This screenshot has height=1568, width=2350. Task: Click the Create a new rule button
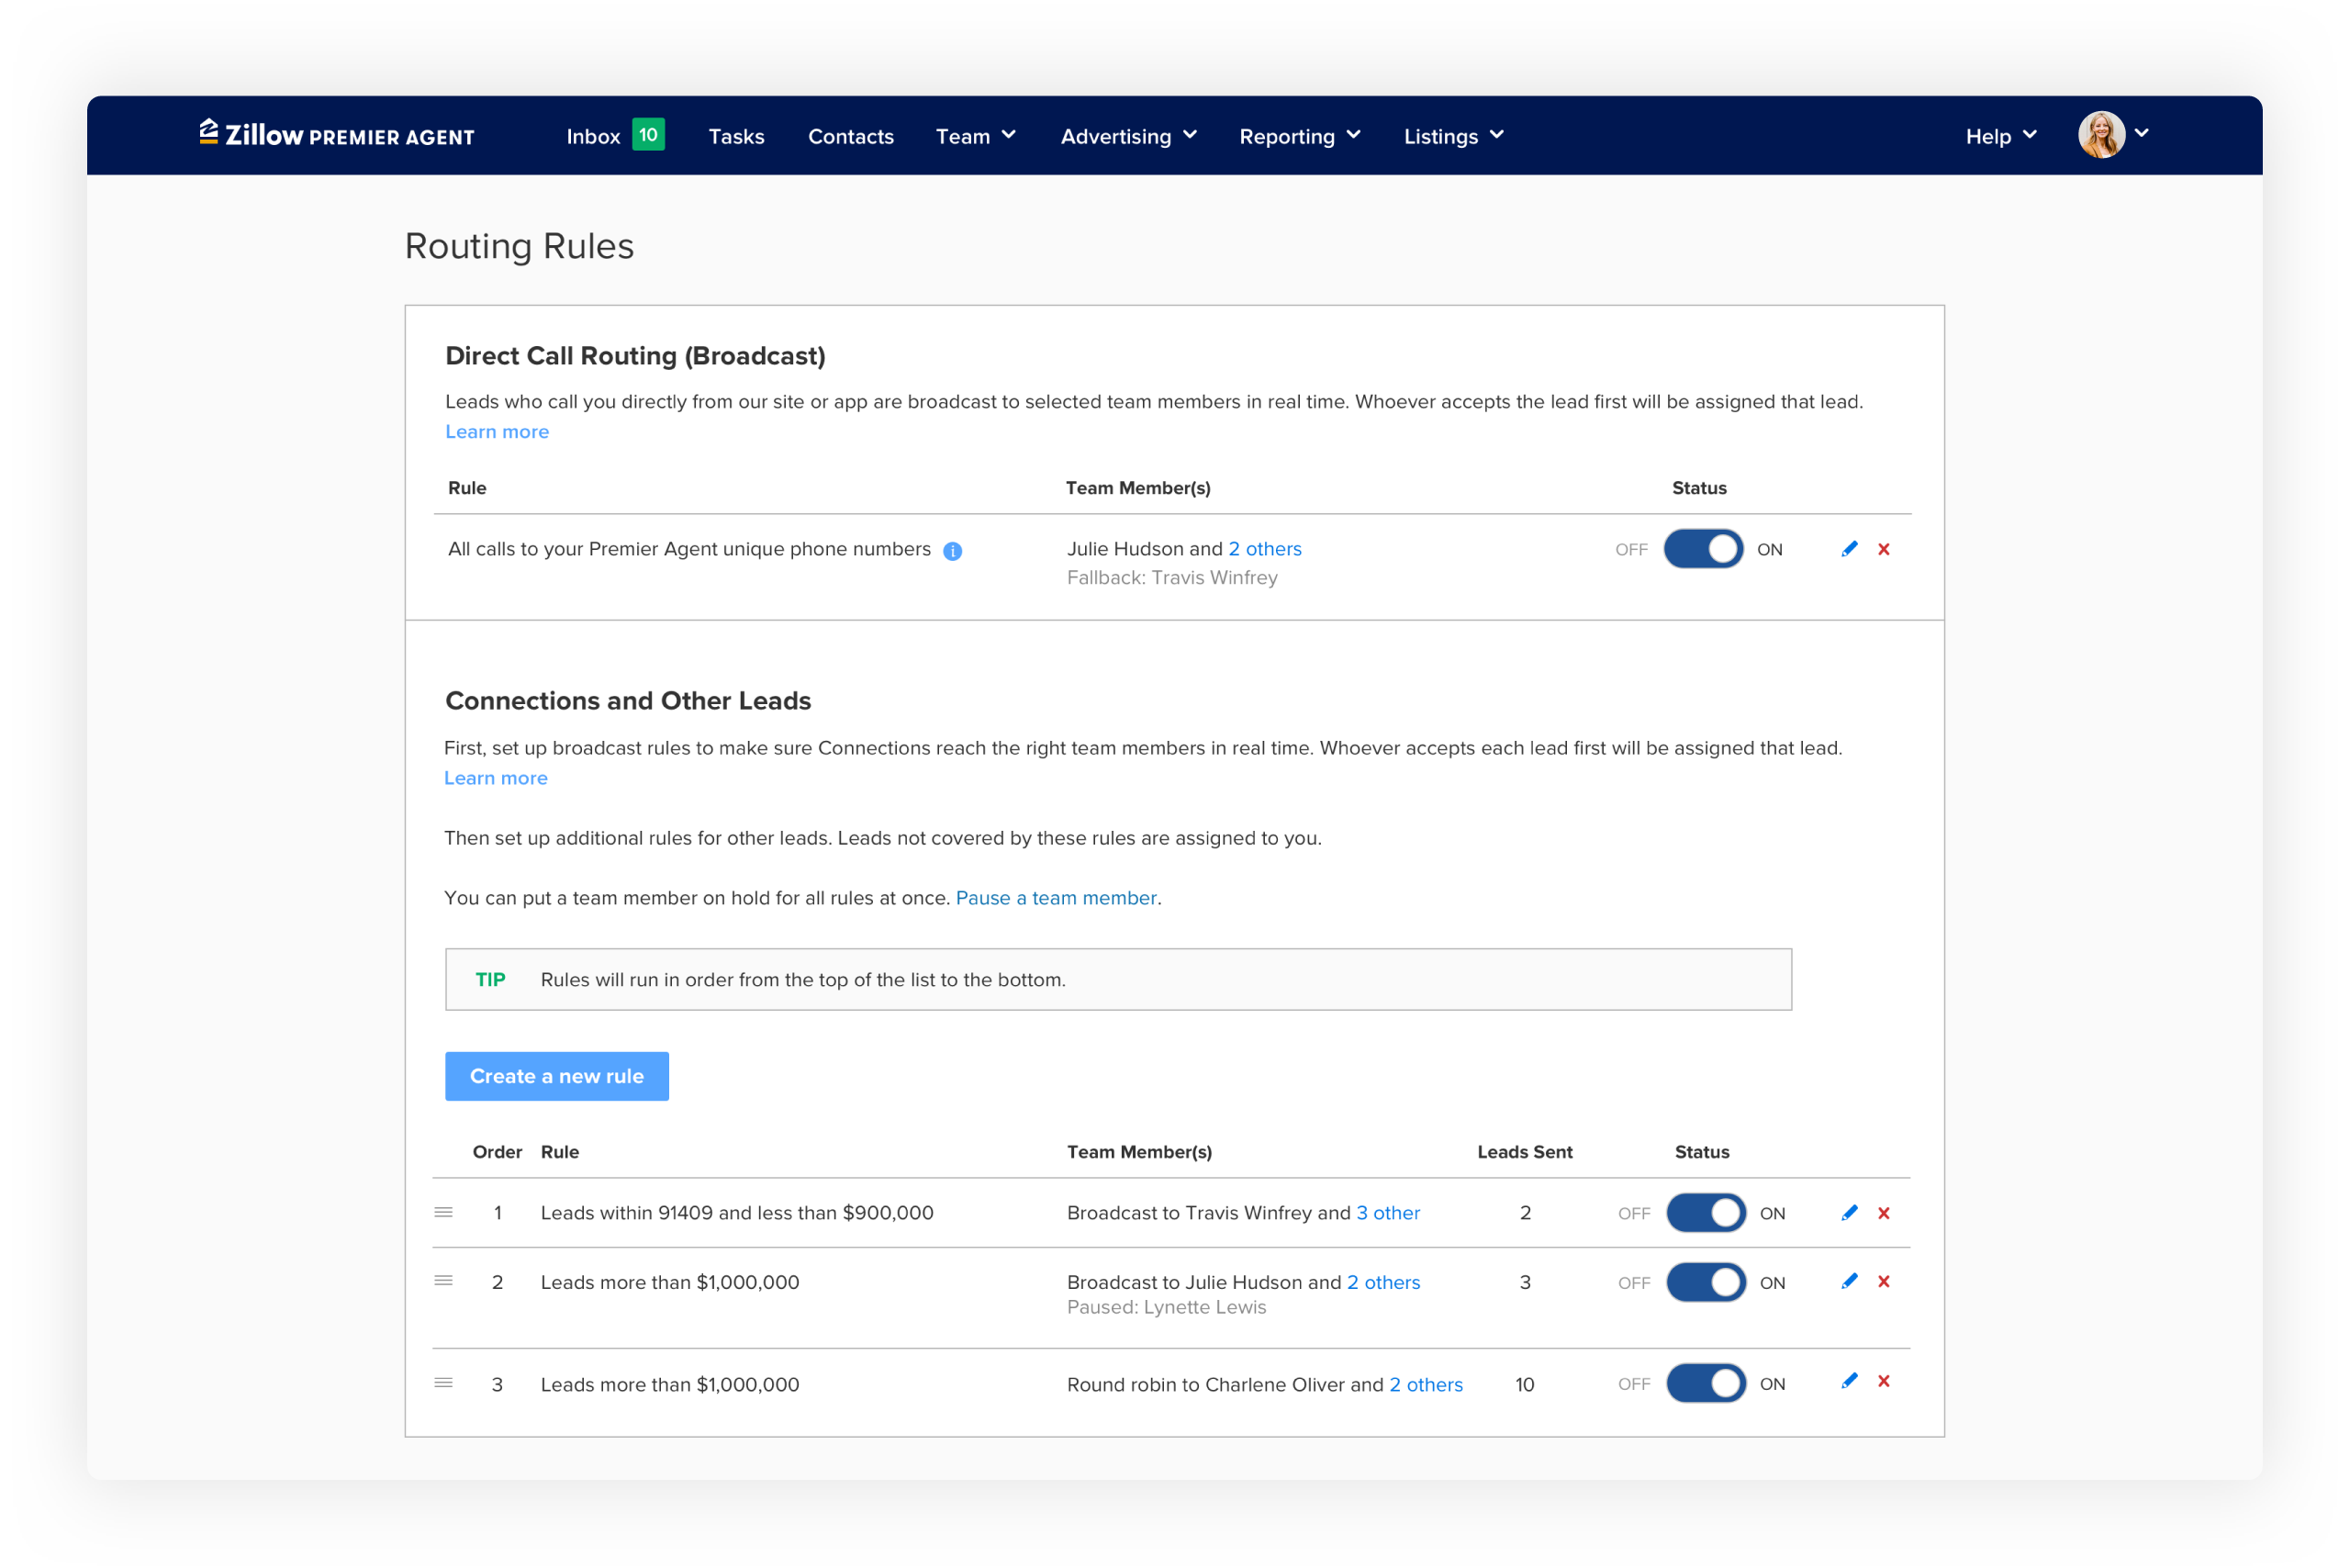(556, 1076)
